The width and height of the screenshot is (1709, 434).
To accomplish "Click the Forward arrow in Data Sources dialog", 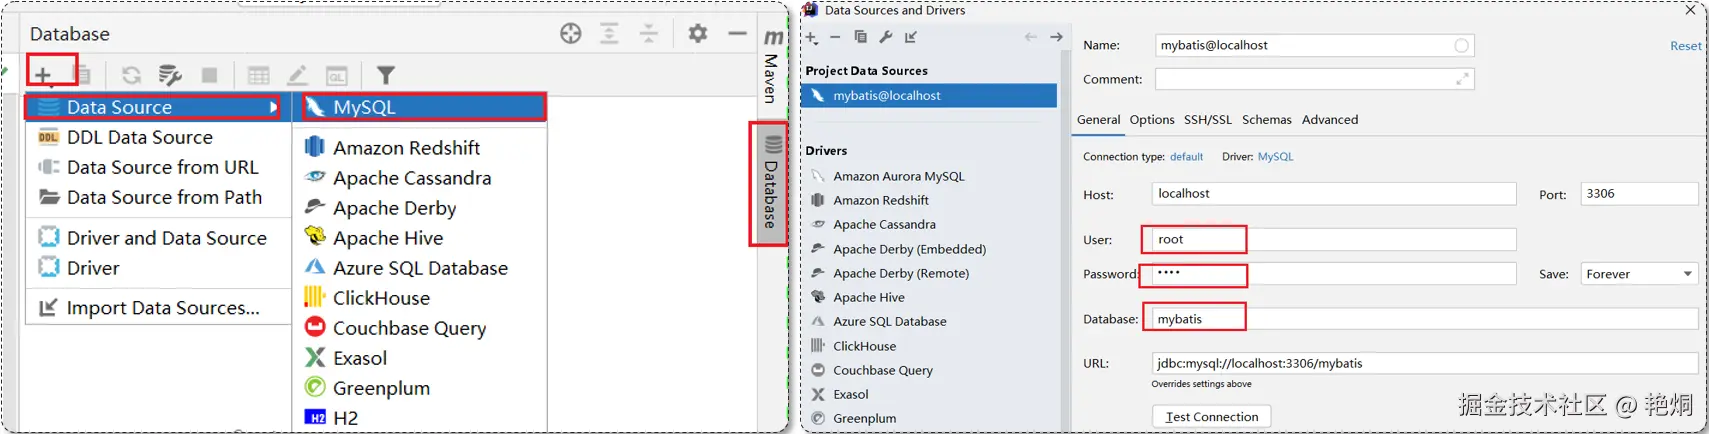I will (x=1056, y=37).
